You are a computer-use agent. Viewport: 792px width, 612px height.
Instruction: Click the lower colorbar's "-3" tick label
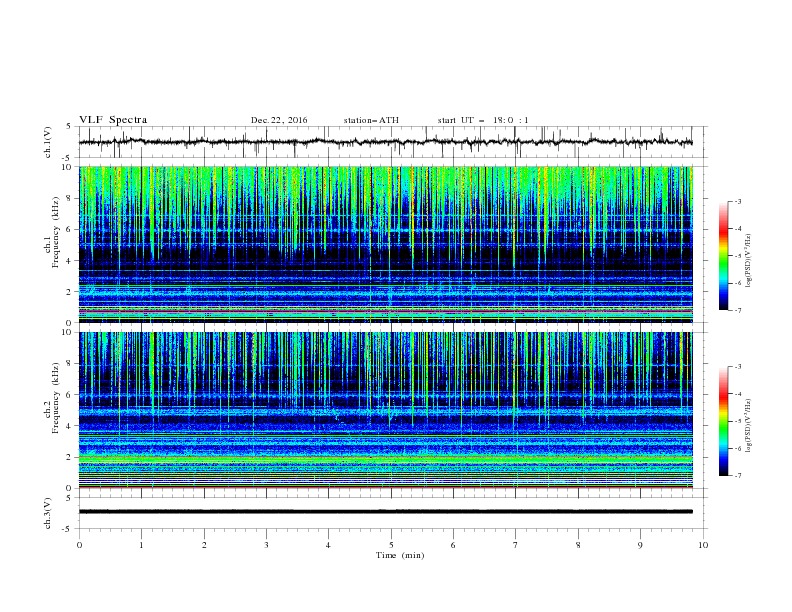[x=738, y=367]
